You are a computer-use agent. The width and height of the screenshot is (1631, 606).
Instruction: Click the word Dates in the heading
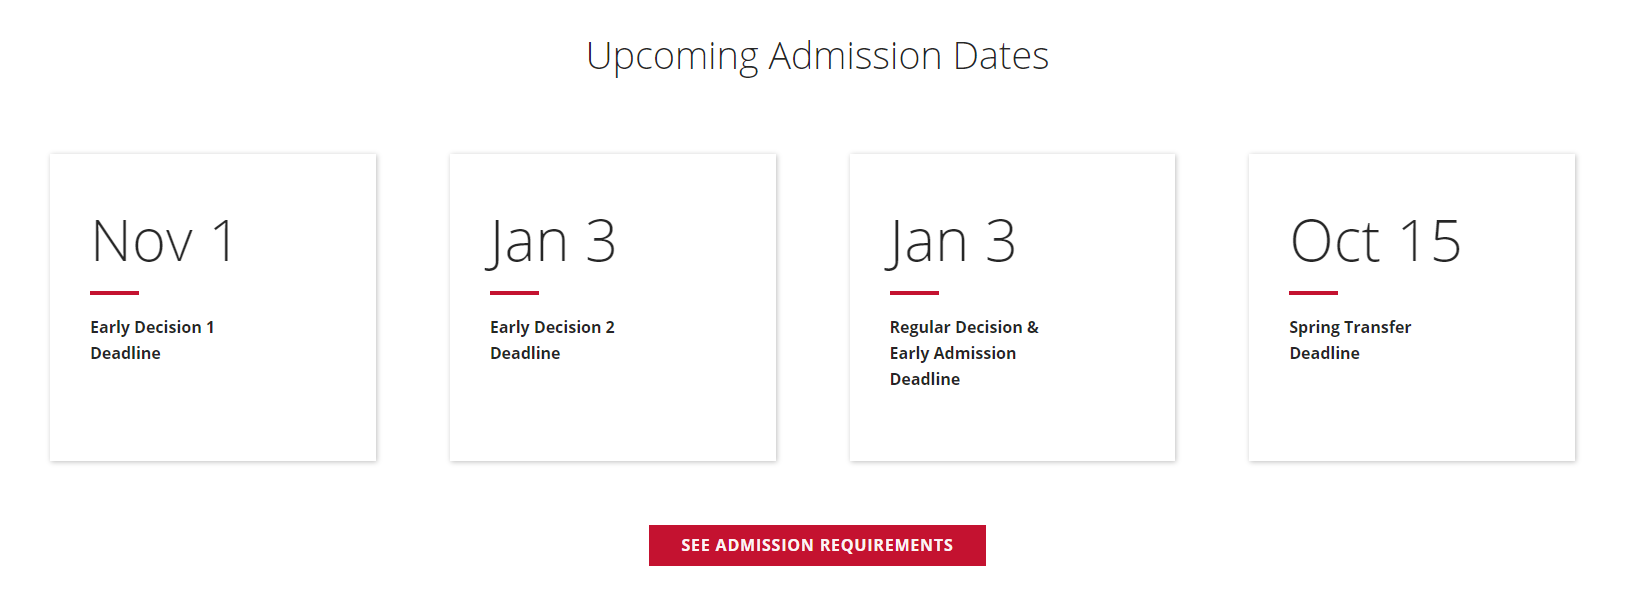pos(1001,56)
